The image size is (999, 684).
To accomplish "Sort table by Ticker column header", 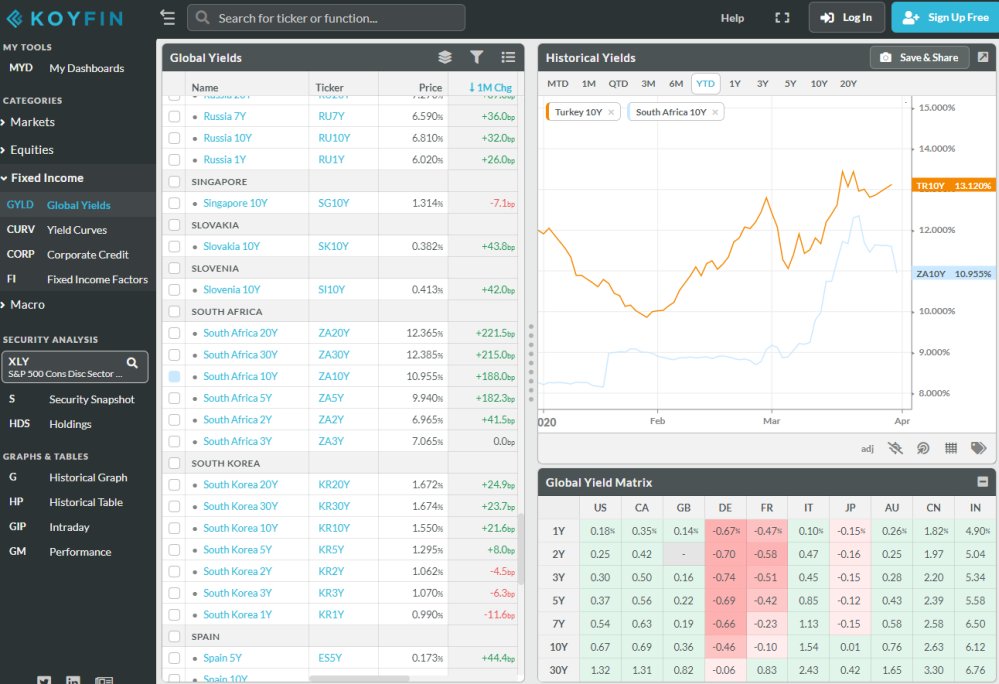I will tap(329, 87).
